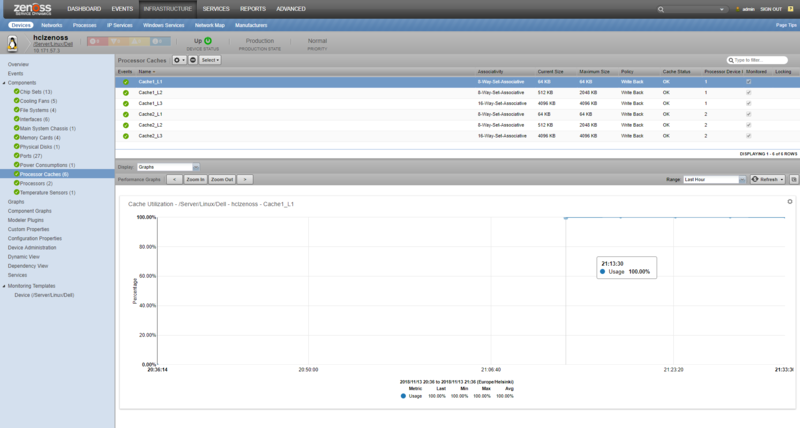The width and height of the screenshot is (800, 428).
Task: Click the Temperature Sensors green status icon
Action: coord(16,192)
